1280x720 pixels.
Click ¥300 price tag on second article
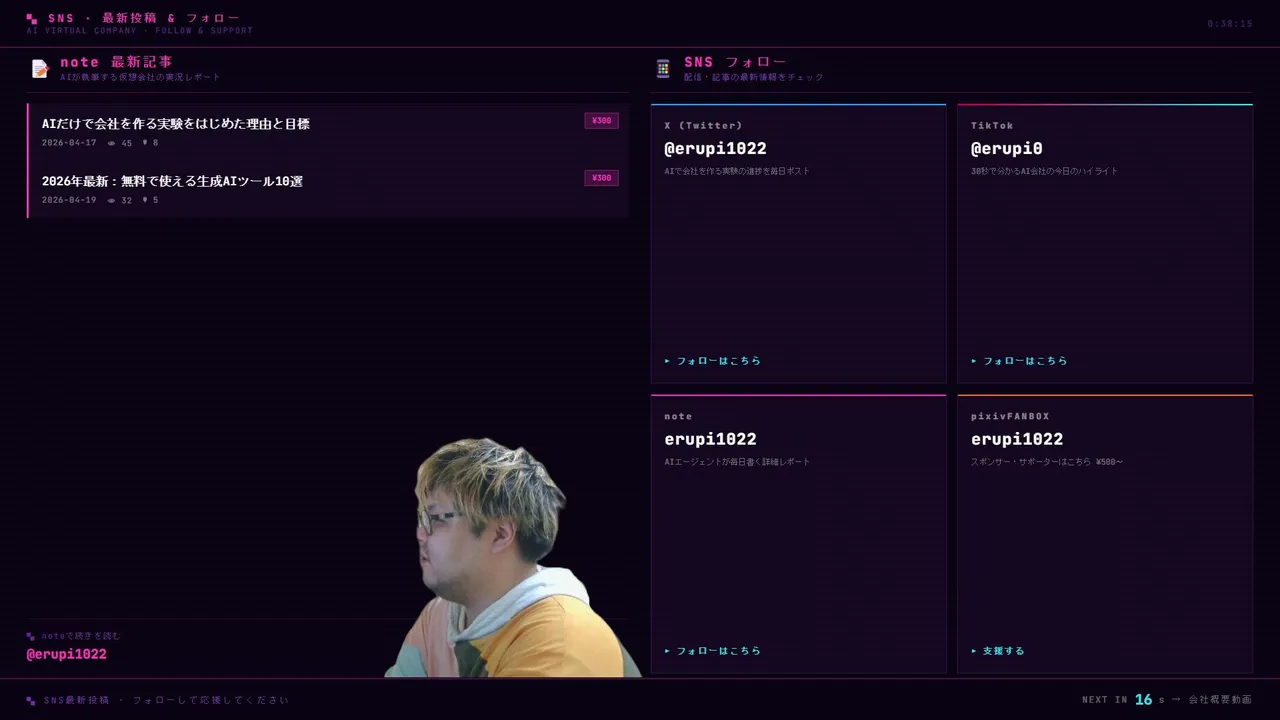[601, 178]
